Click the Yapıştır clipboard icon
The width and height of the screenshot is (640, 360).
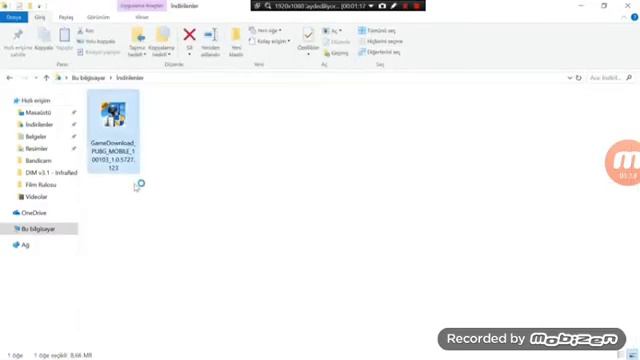(x=64, y=35)
